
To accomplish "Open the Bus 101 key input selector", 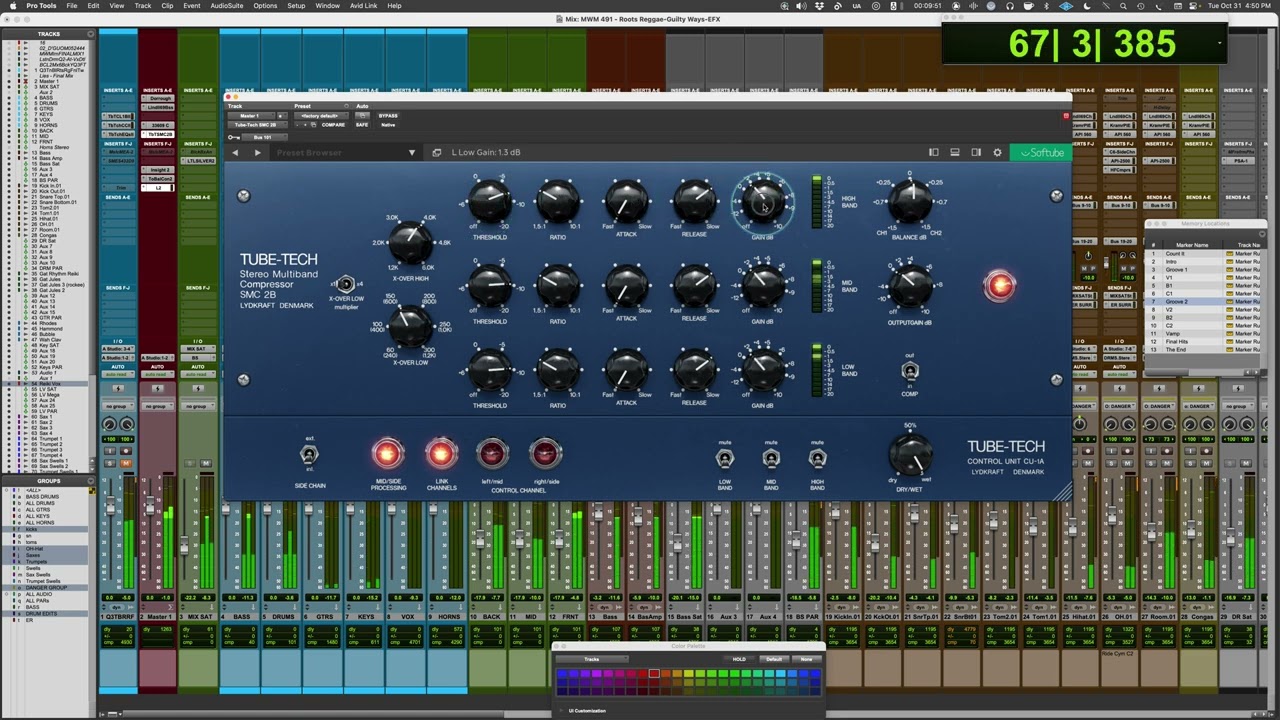I will coord(265,137).
